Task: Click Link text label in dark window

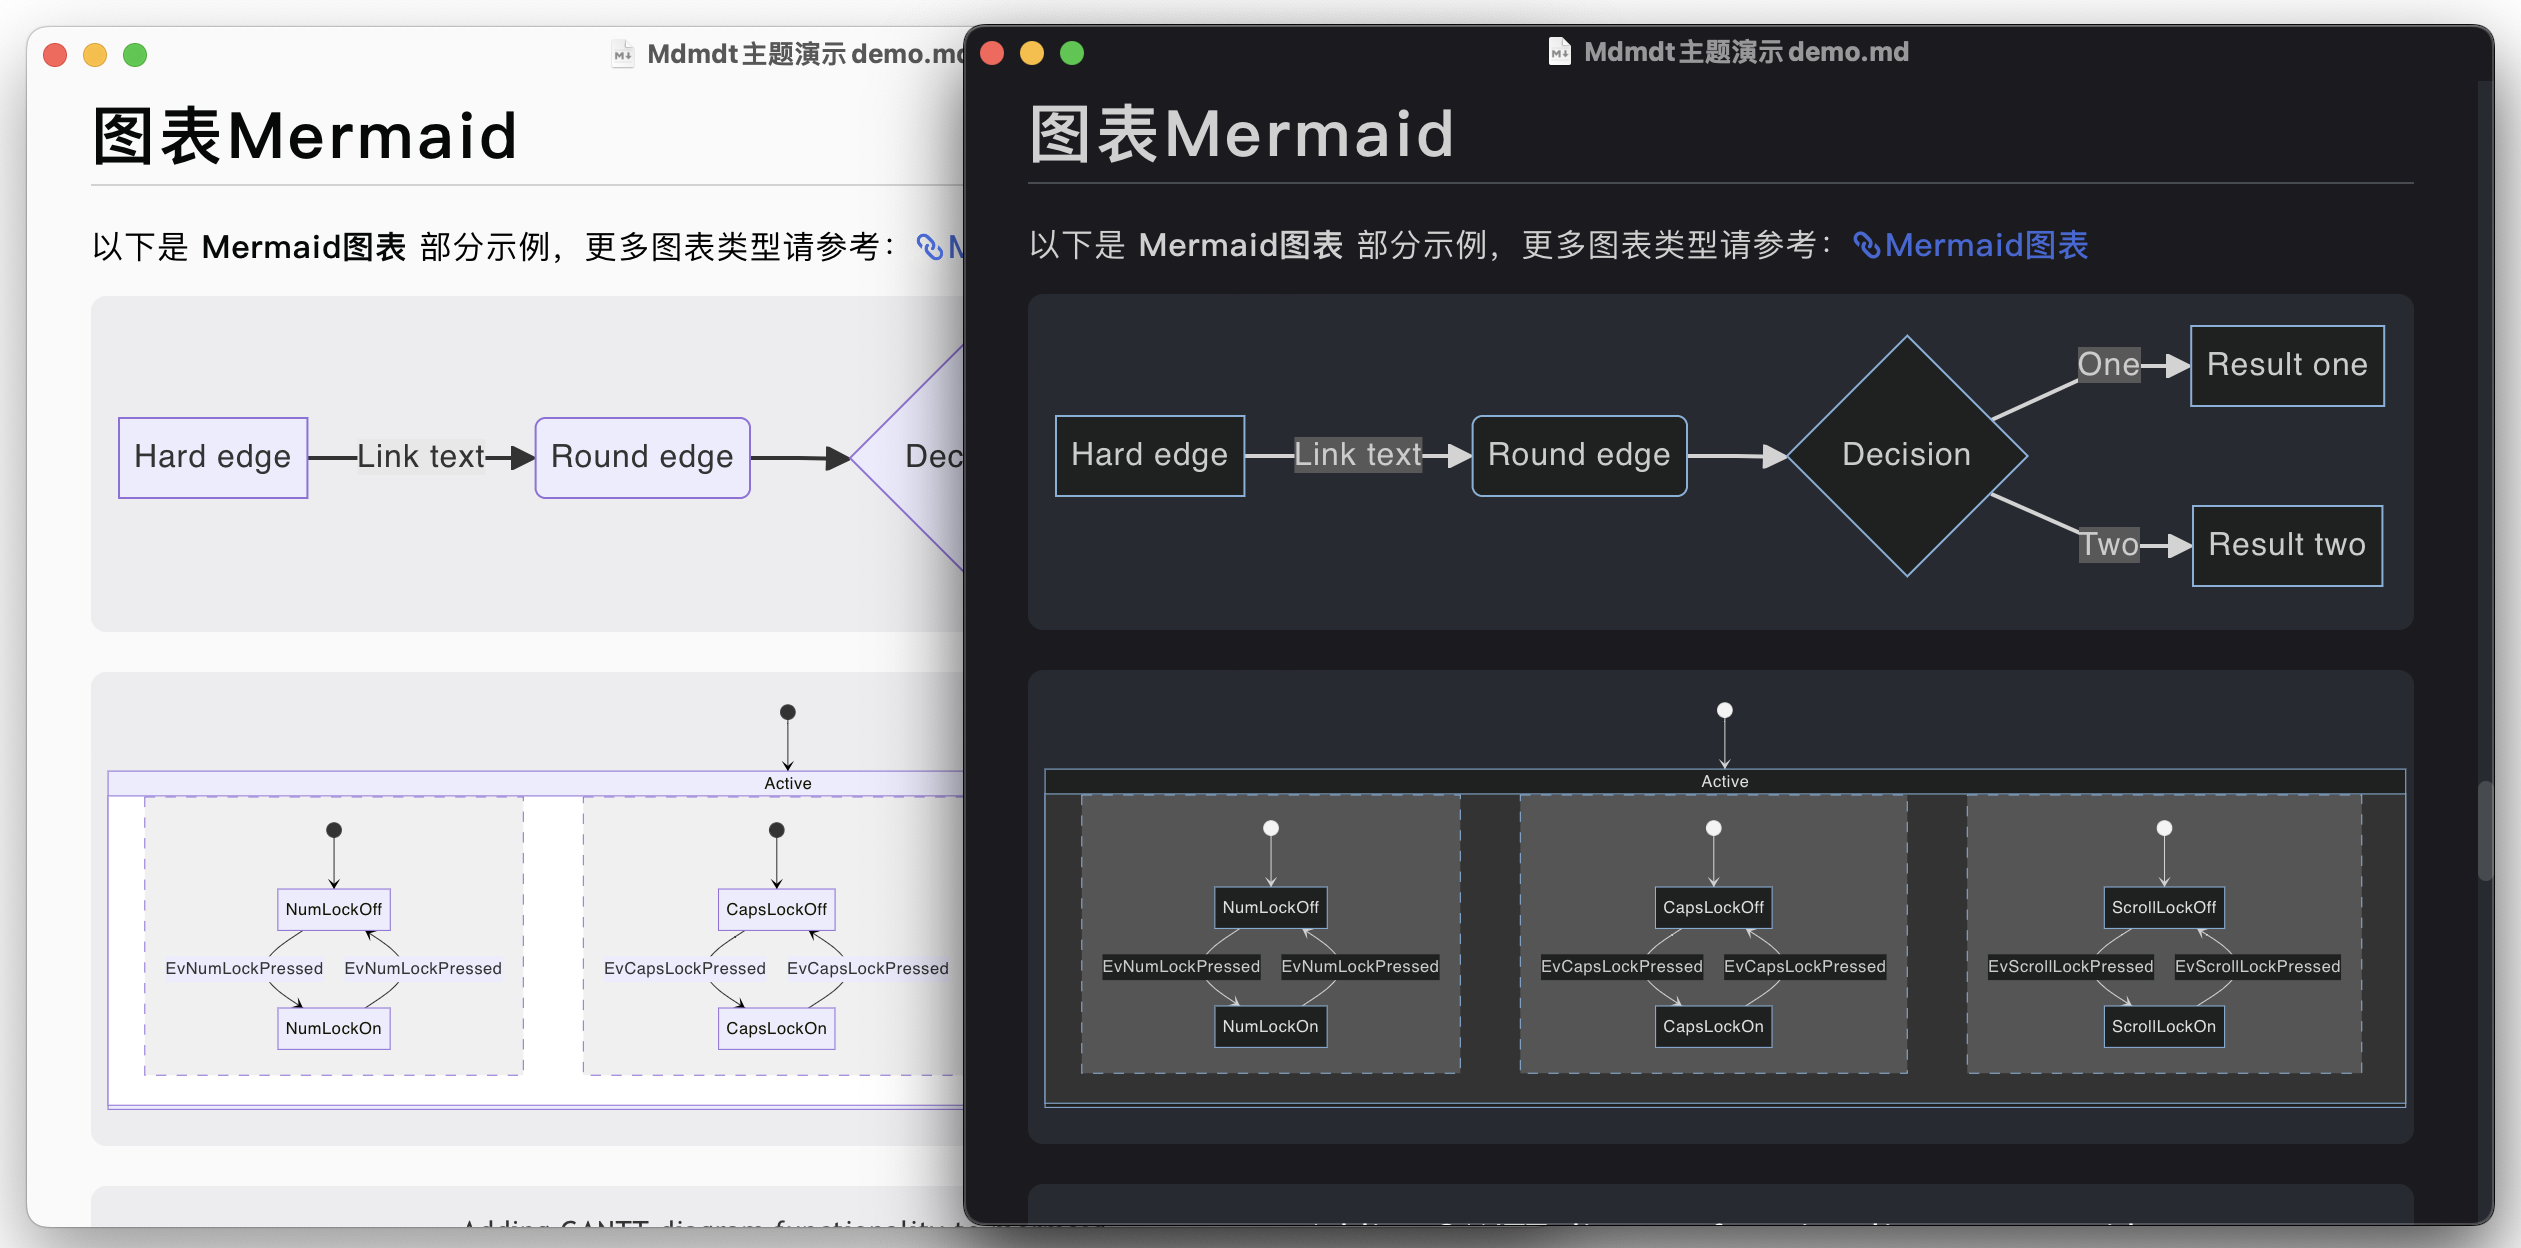Action: [1357, 455]
